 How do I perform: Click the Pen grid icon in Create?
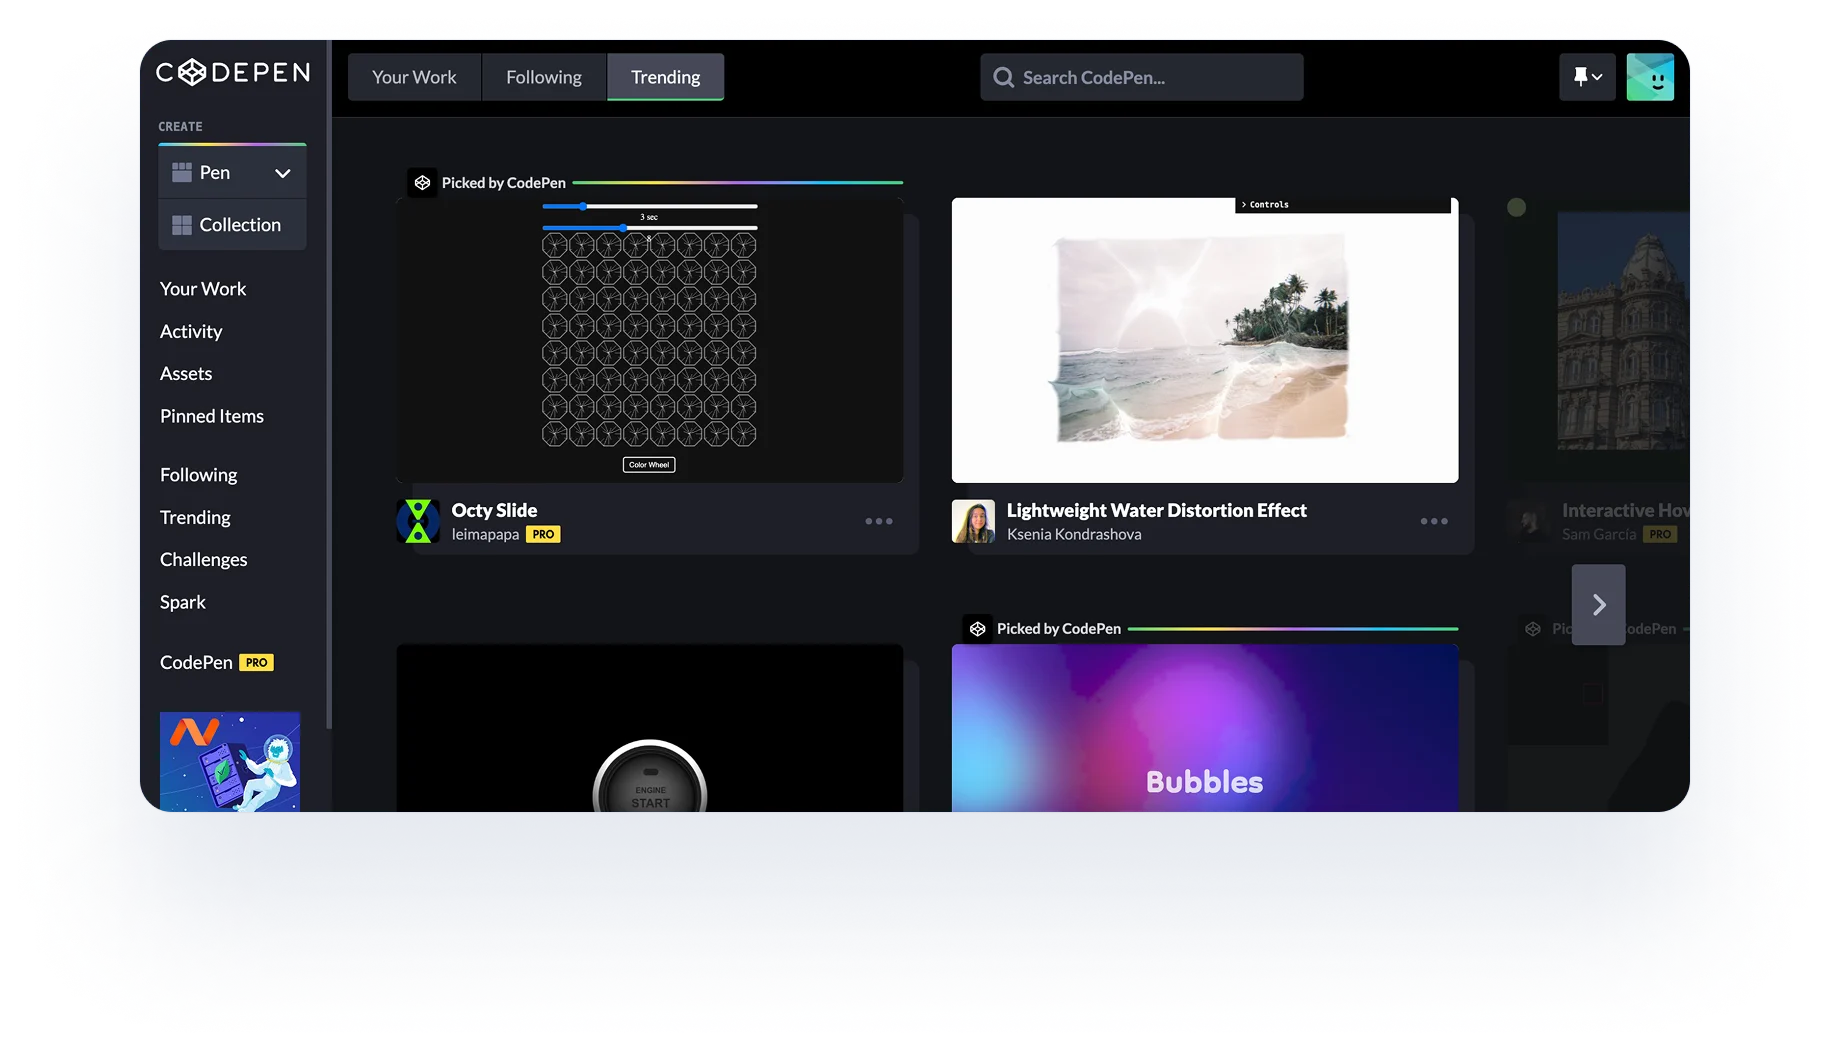pyautogui.click(x=182, y=173)
